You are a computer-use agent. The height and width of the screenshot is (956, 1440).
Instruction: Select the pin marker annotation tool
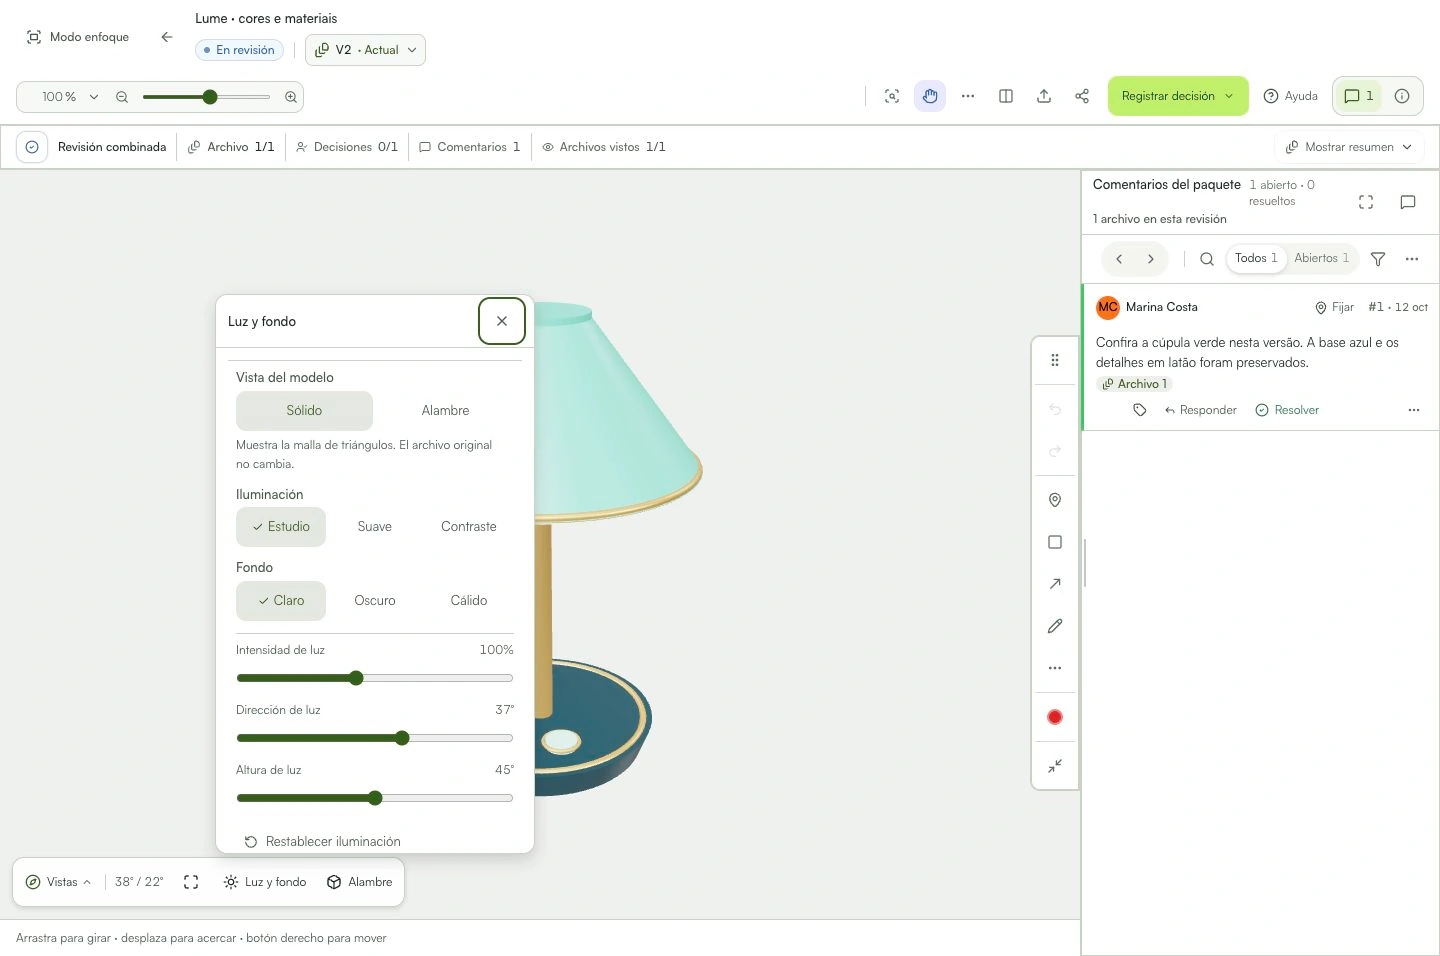pos(1055,500)
